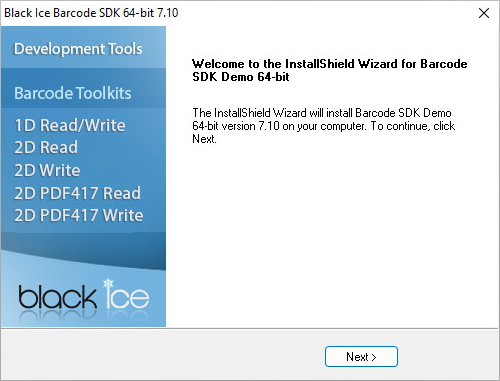Click the blank white area below the description

(x=332, y=233)
